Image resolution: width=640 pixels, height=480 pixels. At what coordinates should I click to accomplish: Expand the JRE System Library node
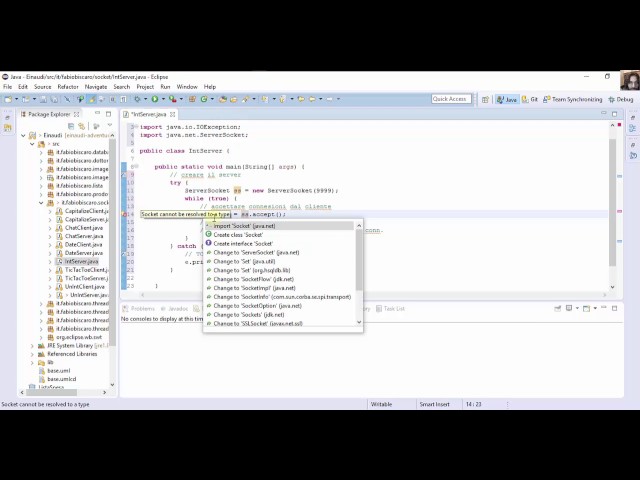(32, 346)
